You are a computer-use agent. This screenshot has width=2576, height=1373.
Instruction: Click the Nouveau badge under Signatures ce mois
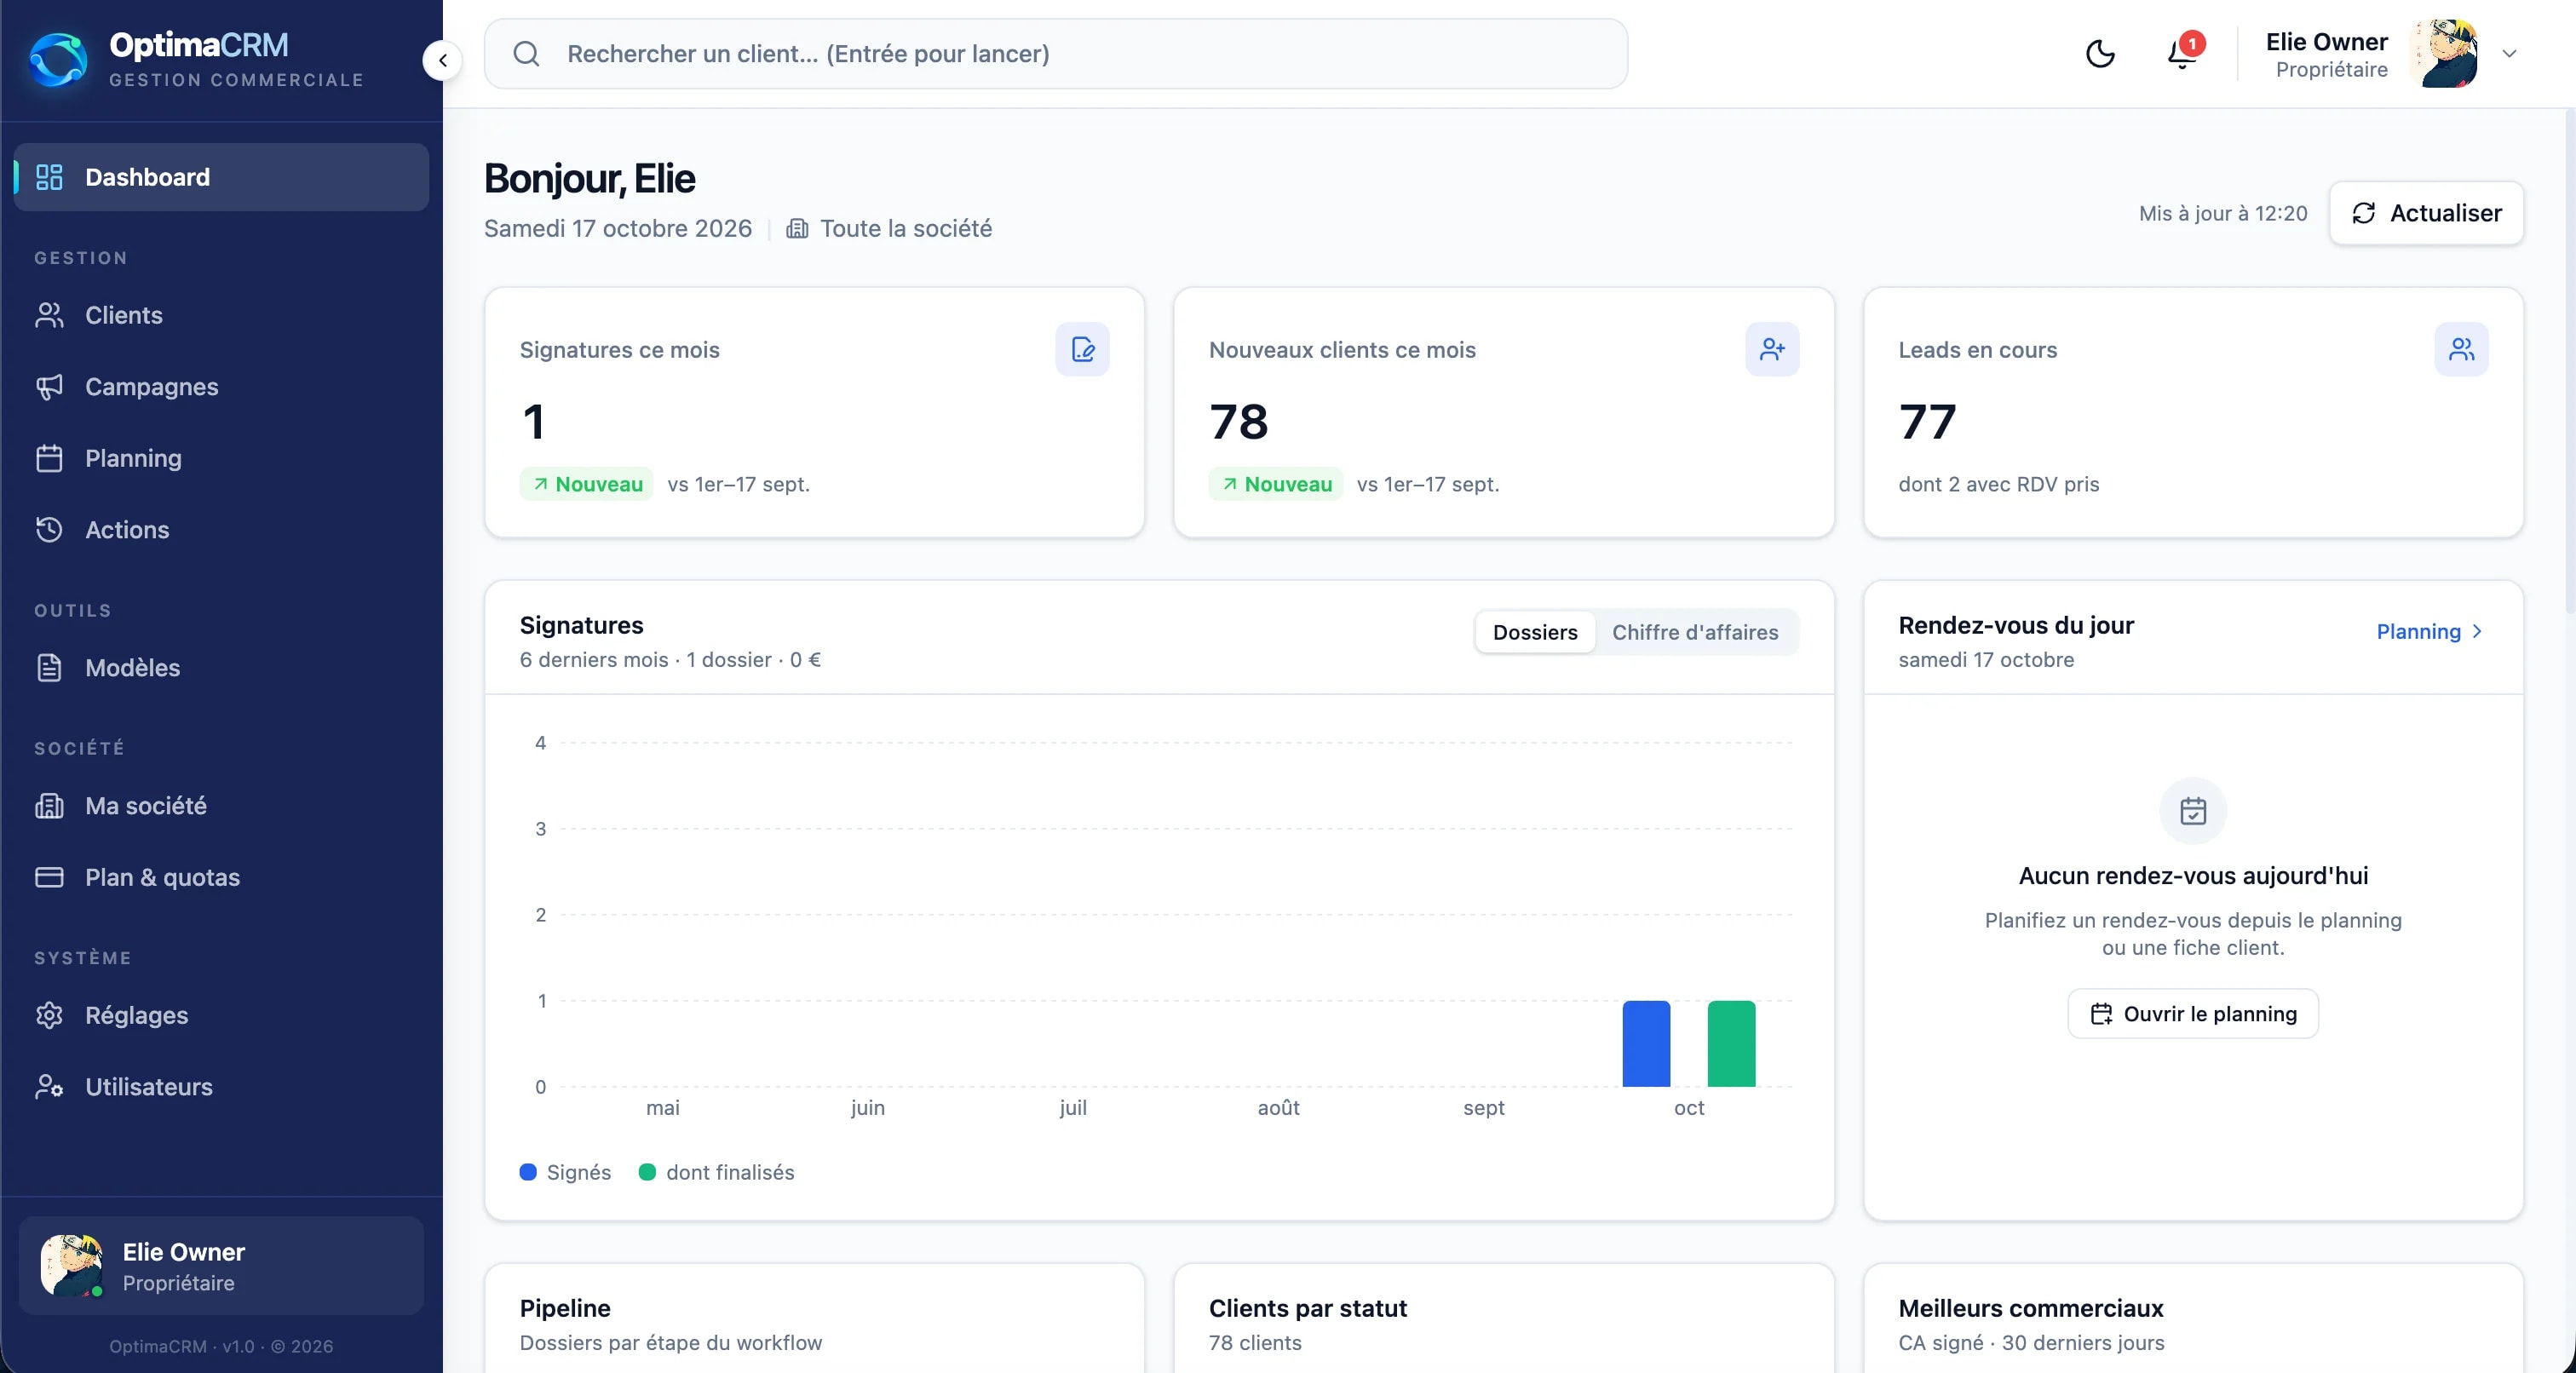pyautogui.click(x=586, y=484)
